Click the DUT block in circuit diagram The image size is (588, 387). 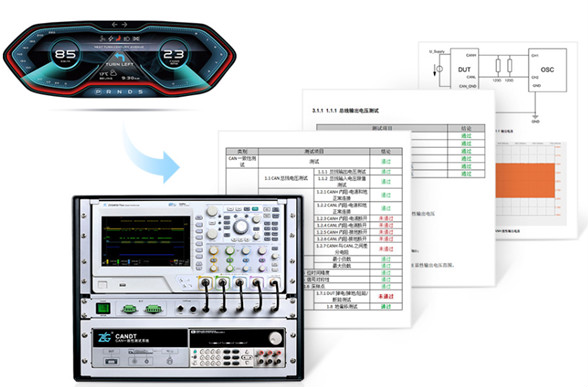(x=464, y=68)
